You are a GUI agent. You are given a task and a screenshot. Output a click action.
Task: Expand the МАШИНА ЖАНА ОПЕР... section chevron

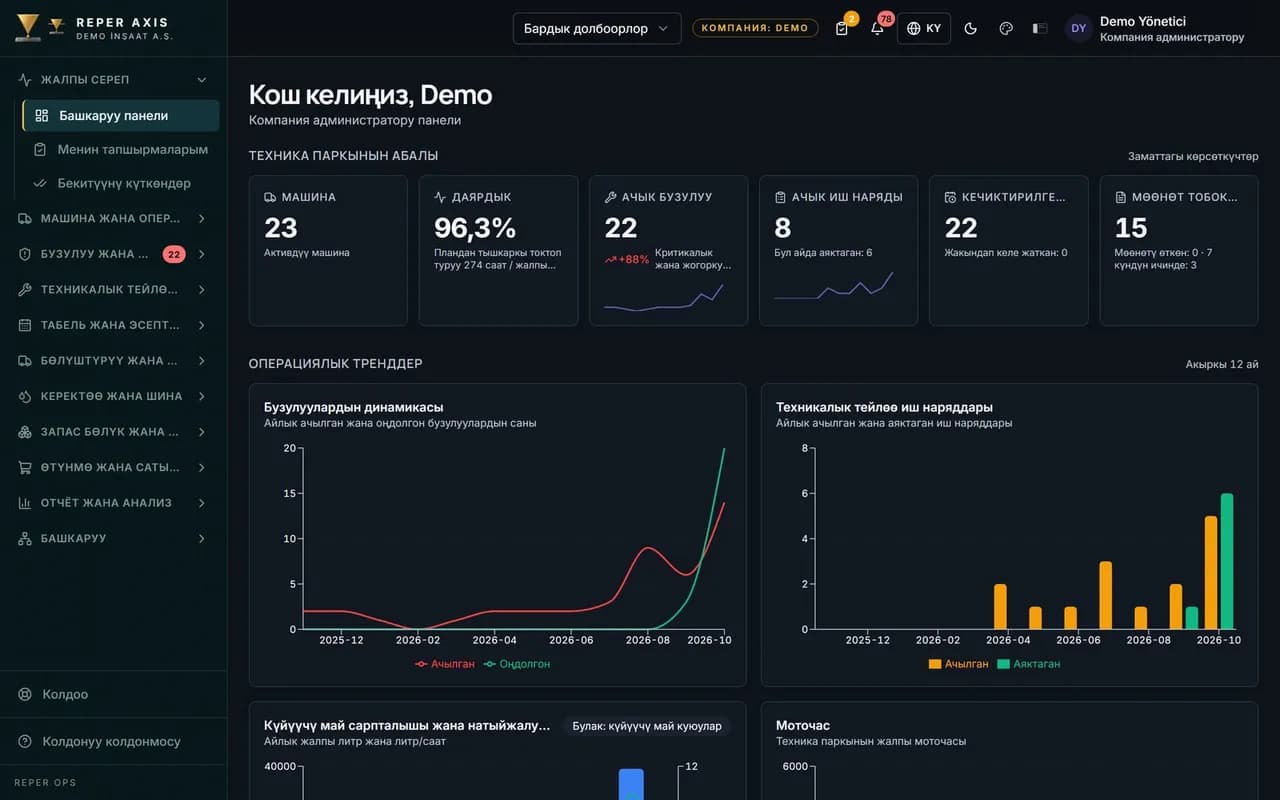(x=202, y=218)
